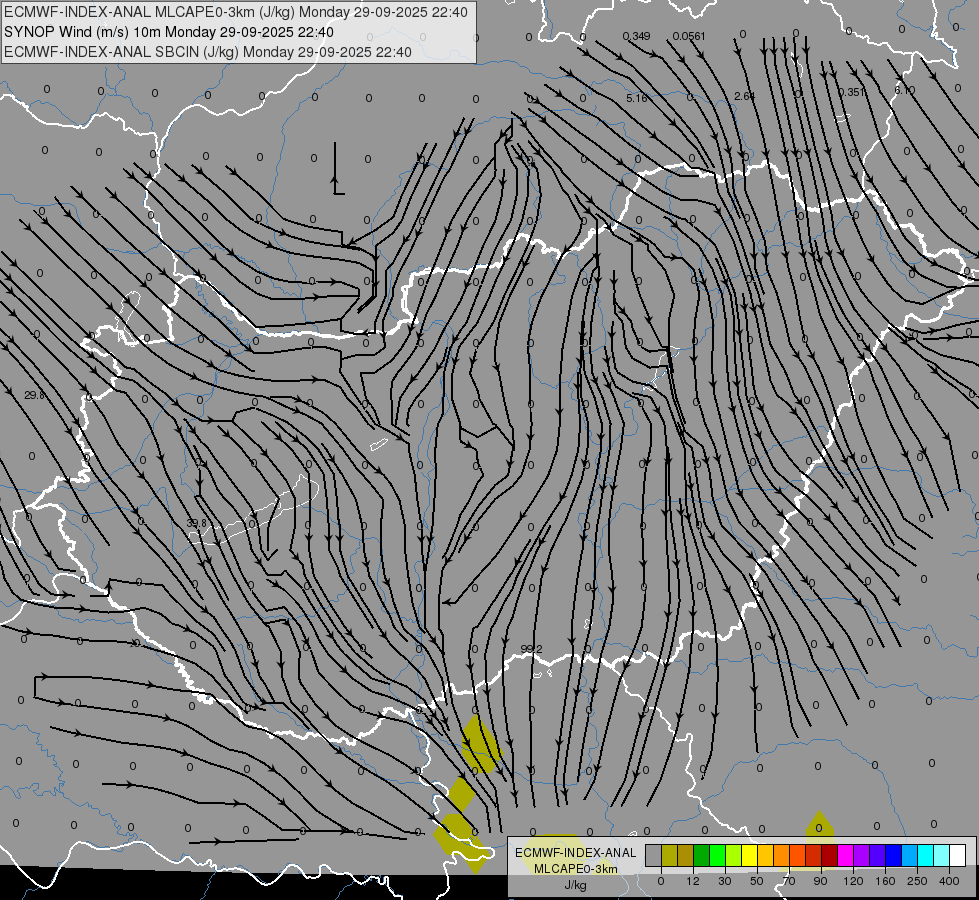Click the 'J/kg' unit label in the legend

tap(576, 885)
